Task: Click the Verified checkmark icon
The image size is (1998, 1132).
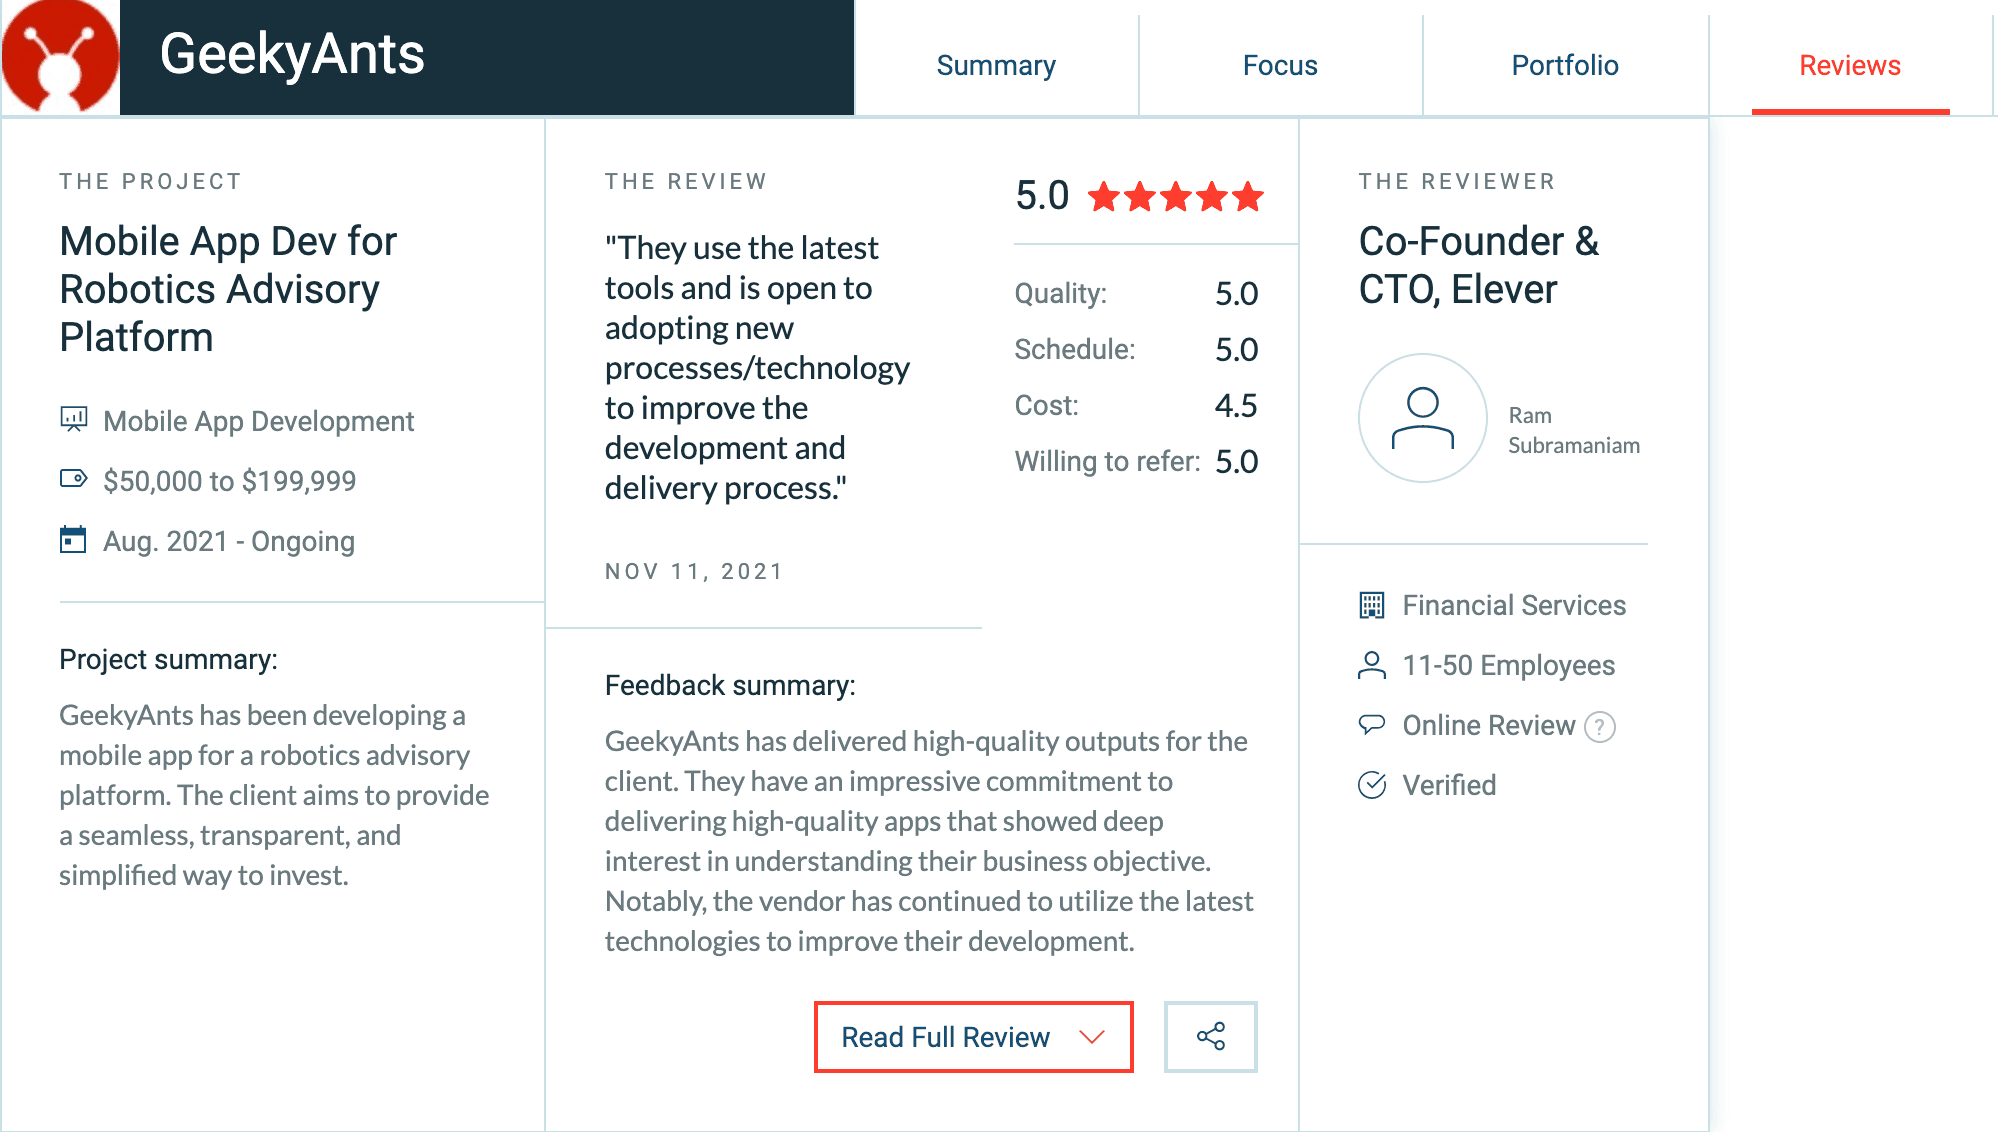Action: tap(1372, 786)
